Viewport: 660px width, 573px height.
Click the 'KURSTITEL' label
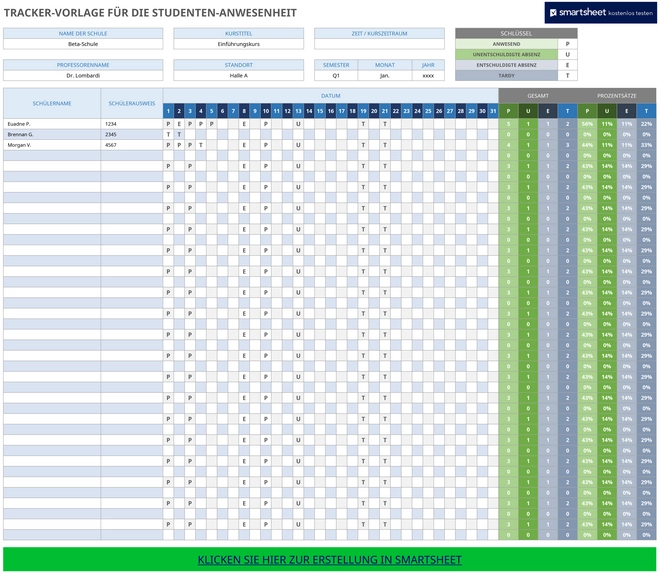point(239,34)
